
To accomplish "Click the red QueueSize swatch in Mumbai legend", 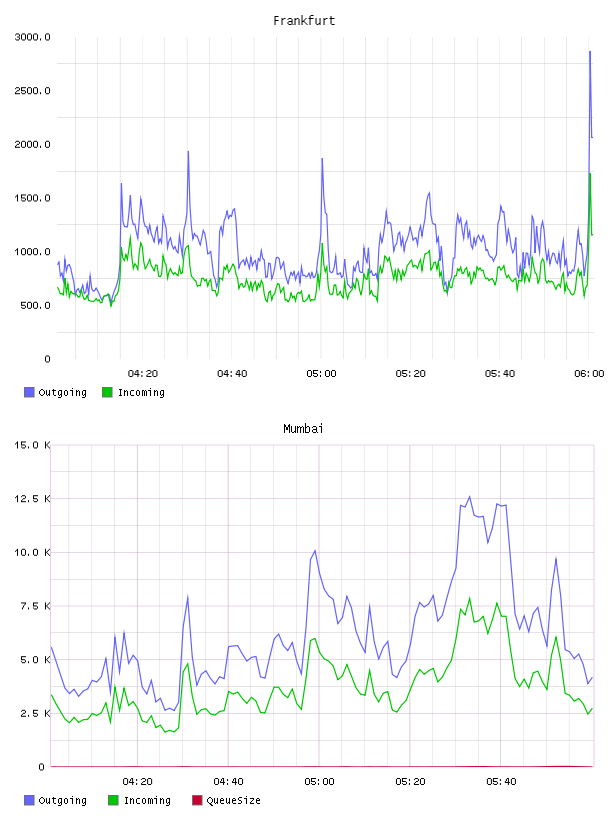I will [197, 800].
